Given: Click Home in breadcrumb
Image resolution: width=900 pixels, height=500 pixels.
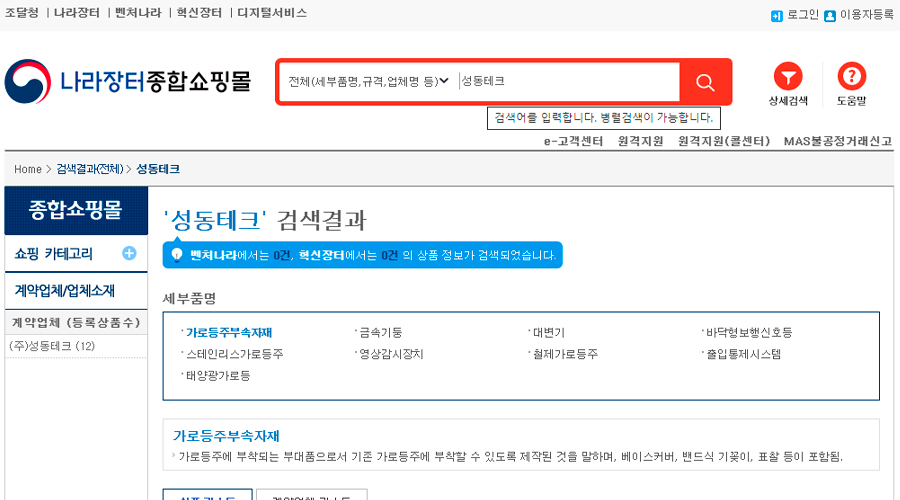Looking at the screenshot, I should [28, 169].
